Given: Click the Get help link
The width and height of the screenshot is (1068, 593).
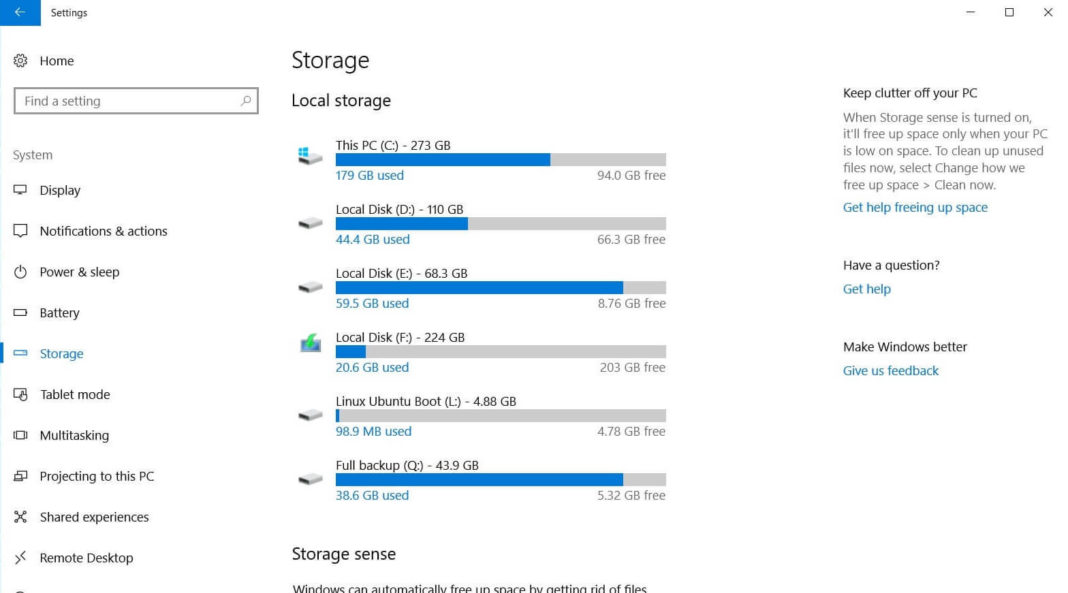Looking at the screenshot, I should [866, 288].
